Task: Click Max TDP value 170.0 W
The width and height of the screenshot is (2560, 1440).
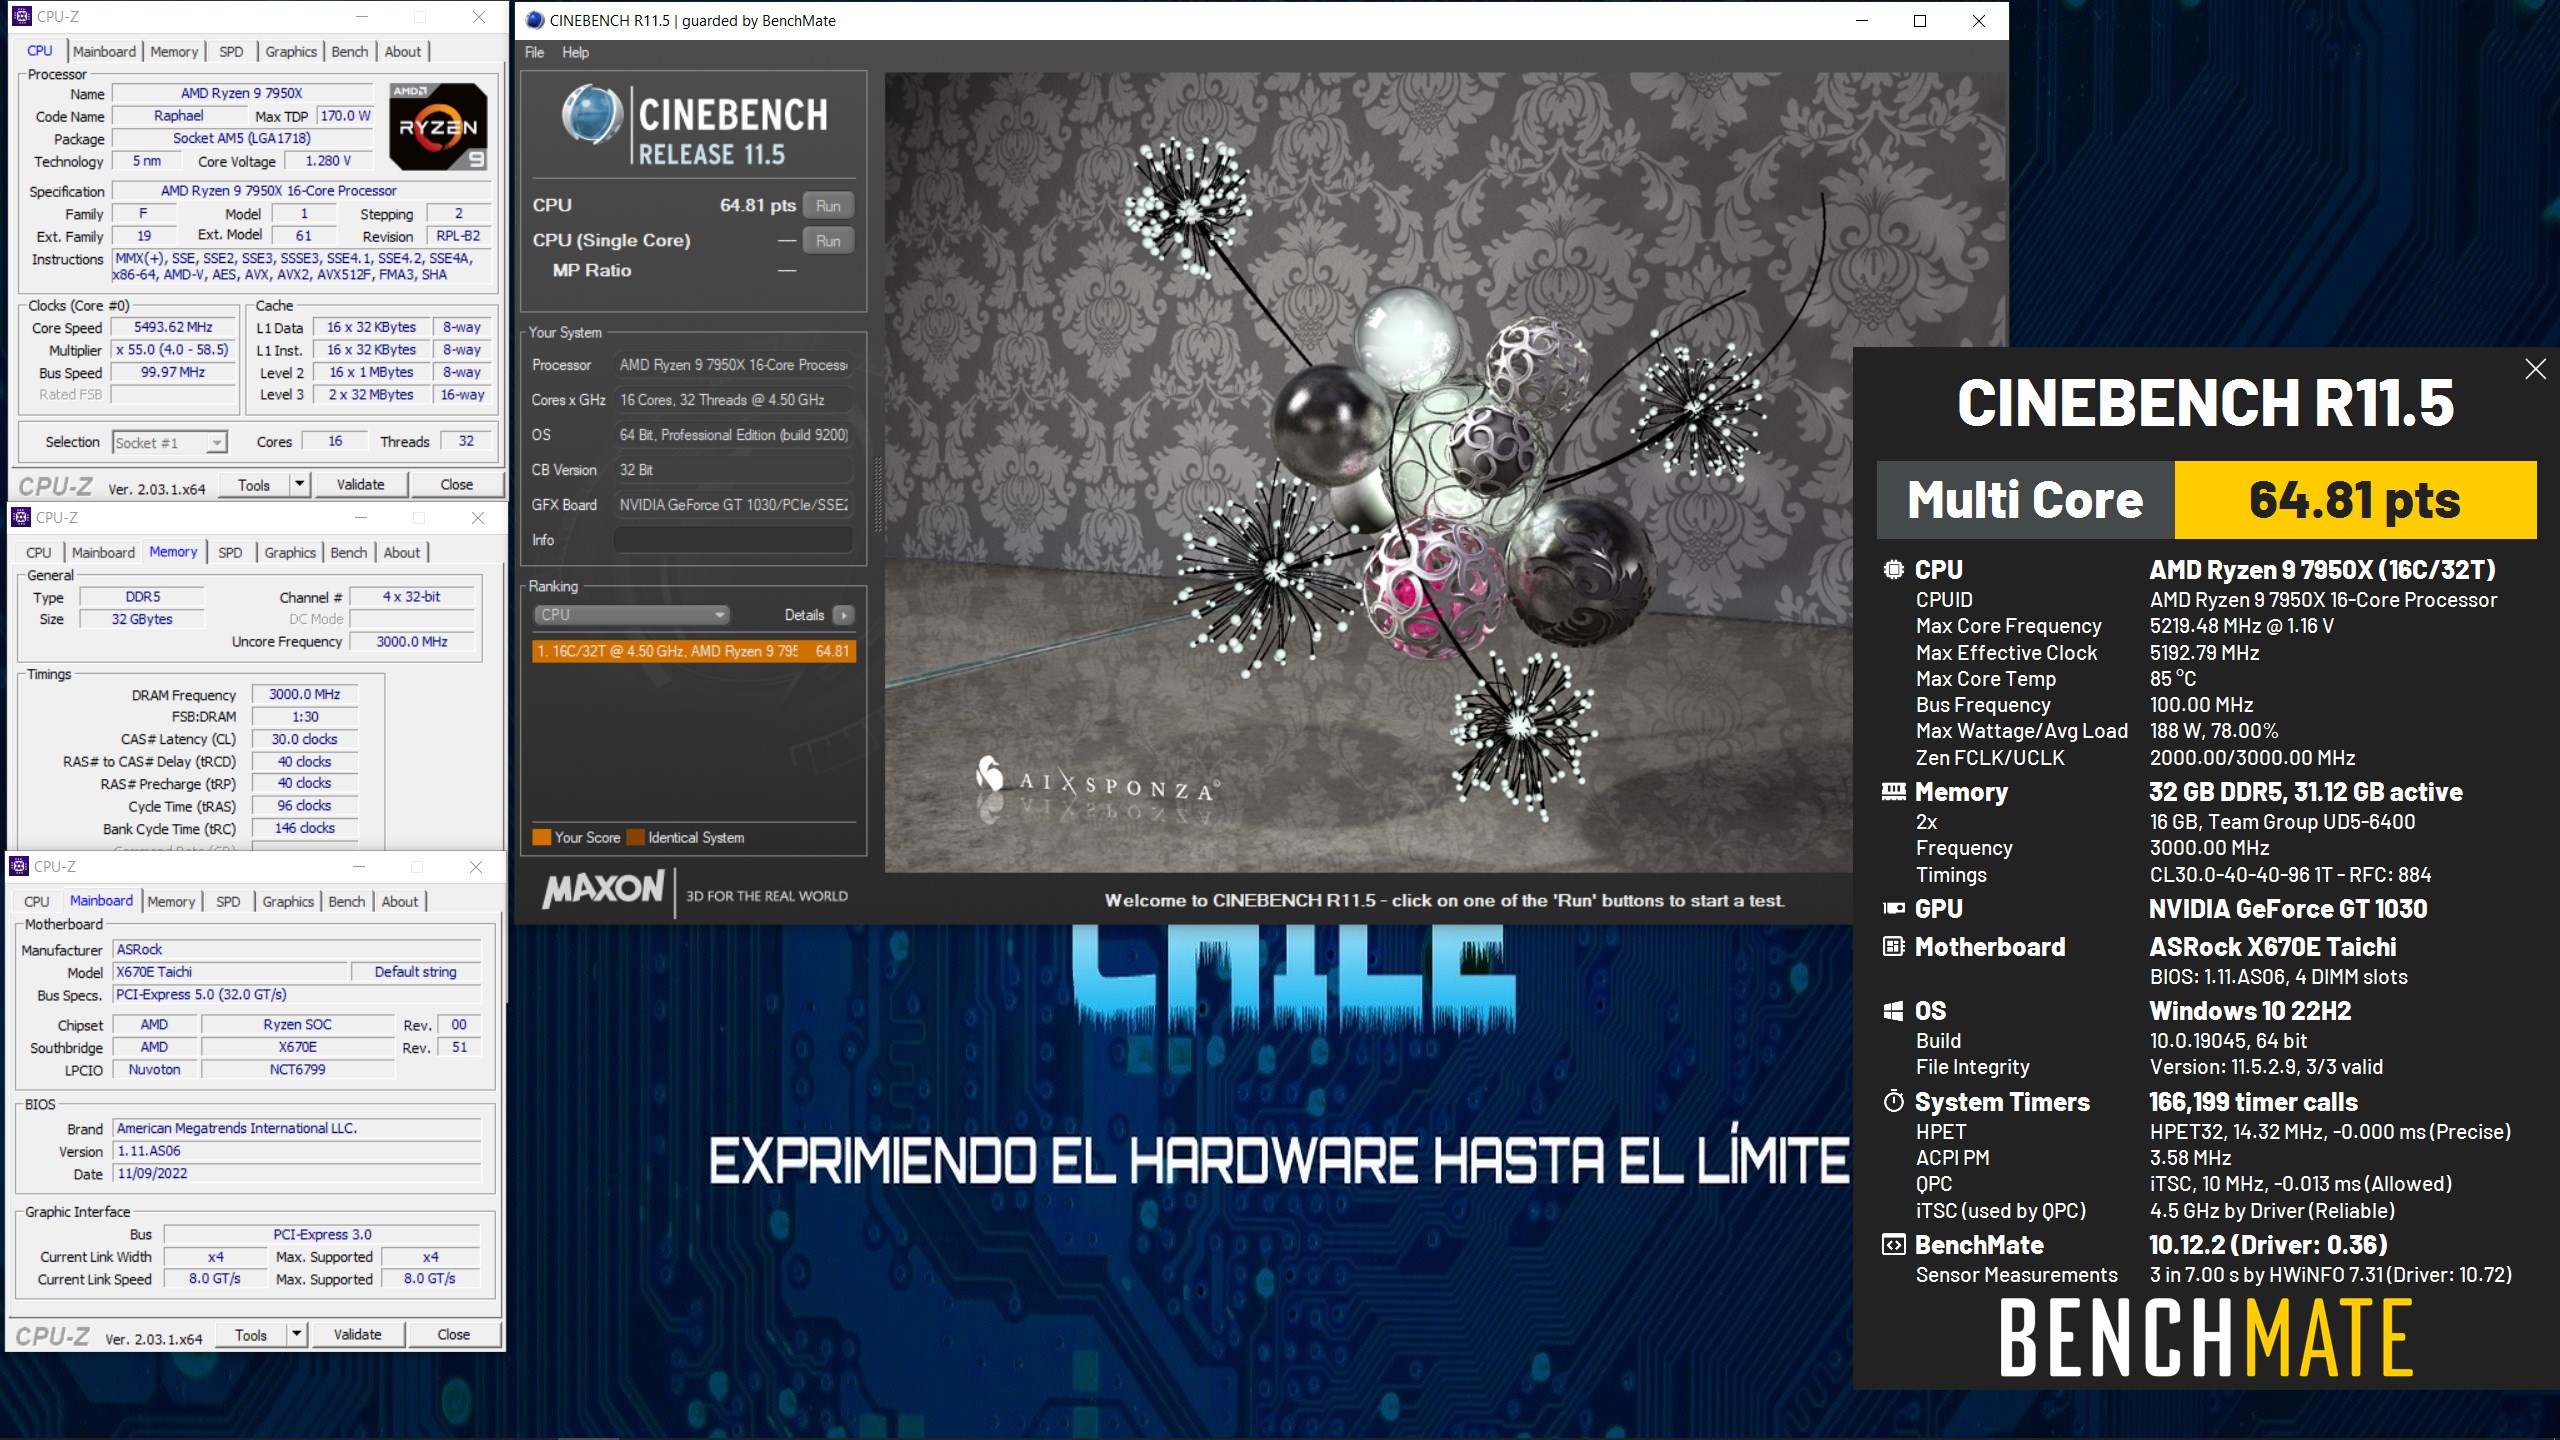Action: [345, 116]
